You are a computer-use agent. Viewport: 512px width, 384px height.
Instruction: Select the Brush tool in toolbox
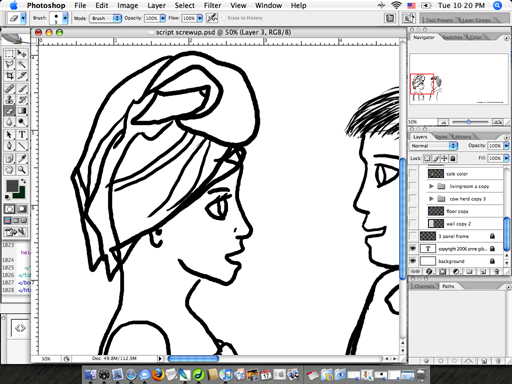click(22, 88)
